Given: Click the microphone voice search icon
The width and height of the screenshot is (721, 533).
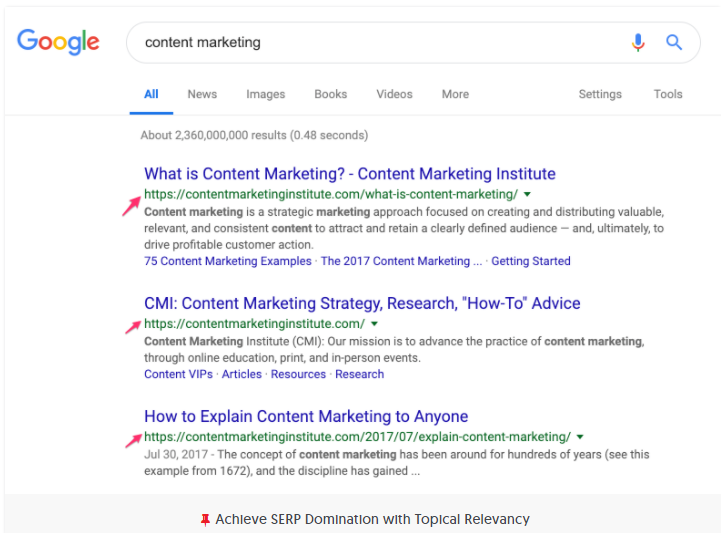Looking at the screenshot, I should (x=638, y=42).
